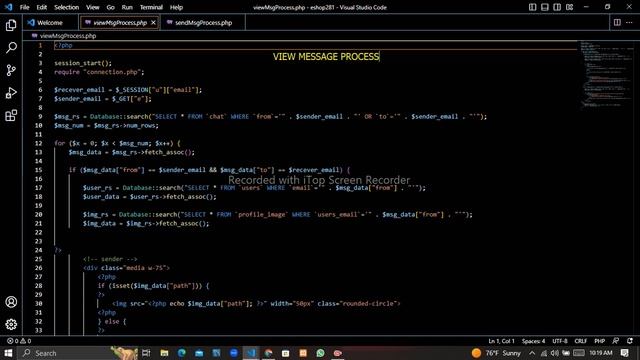This screenshot has width=640, height=360.
Task: Select language mode PHP in status bar
Action: click(x=600, y=341)
